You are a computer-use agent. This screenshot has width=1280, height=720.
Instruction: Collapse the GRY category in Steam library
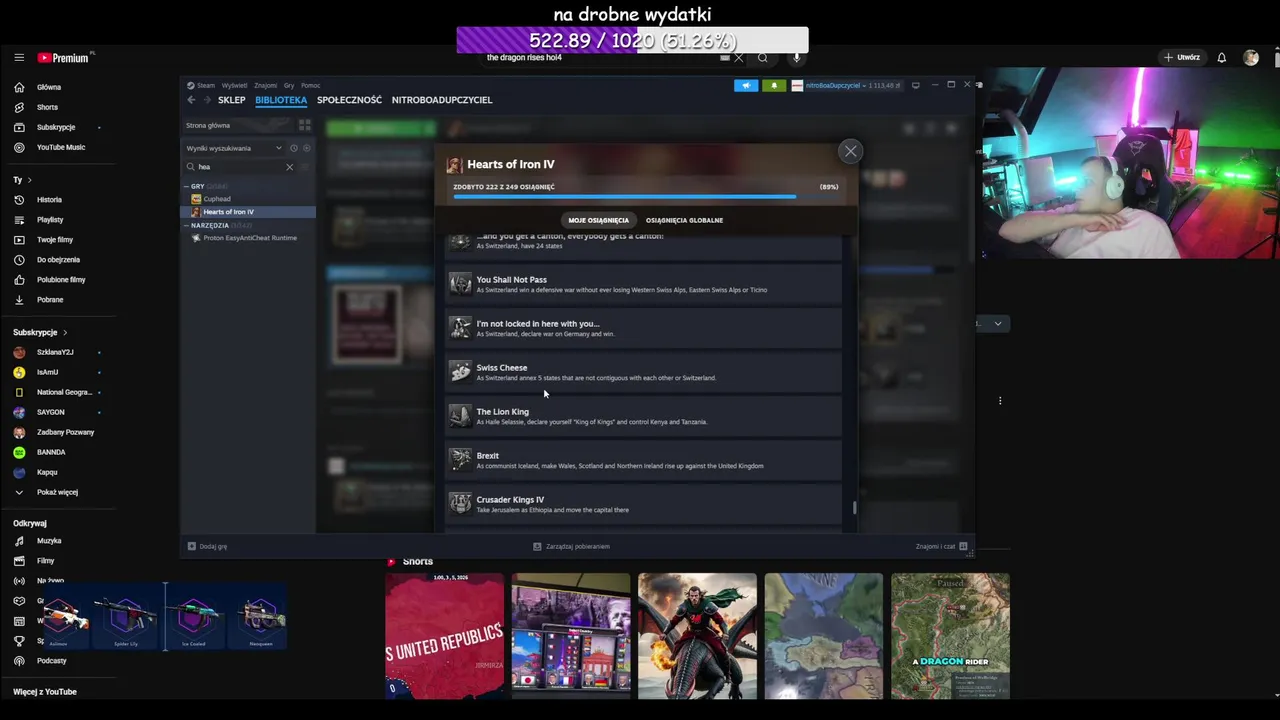click(x=186, y=186)
